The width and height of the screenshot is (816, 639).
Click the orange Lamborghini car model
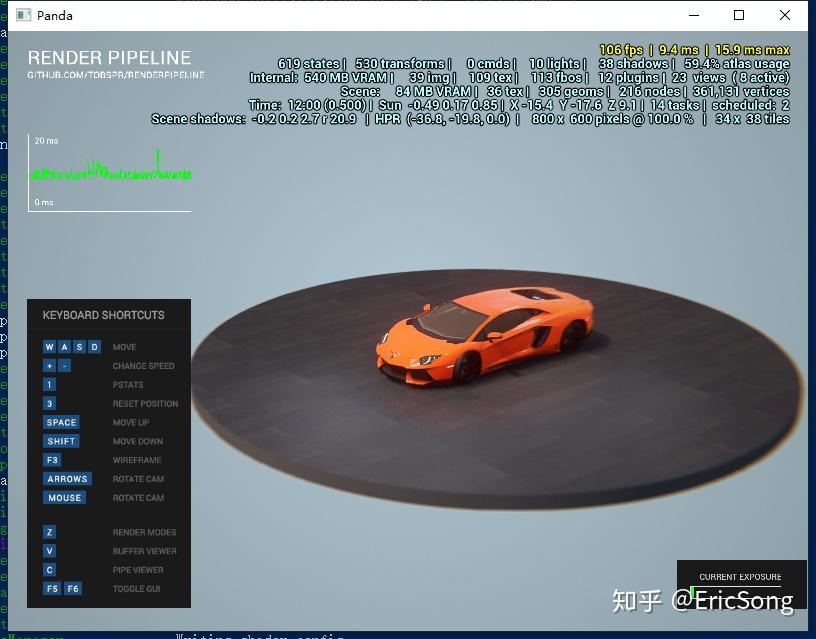(485, 335)
